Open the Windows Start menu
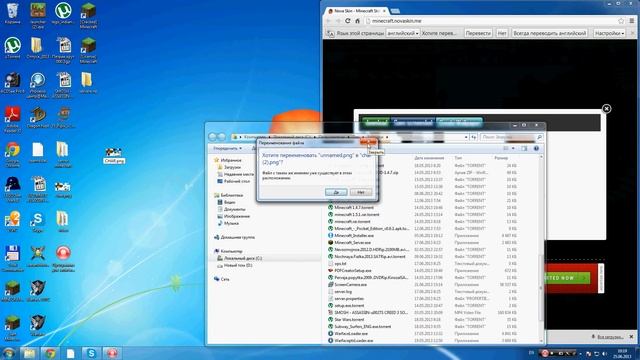Screen dimensions: 640x360 (x=8, y=353)
